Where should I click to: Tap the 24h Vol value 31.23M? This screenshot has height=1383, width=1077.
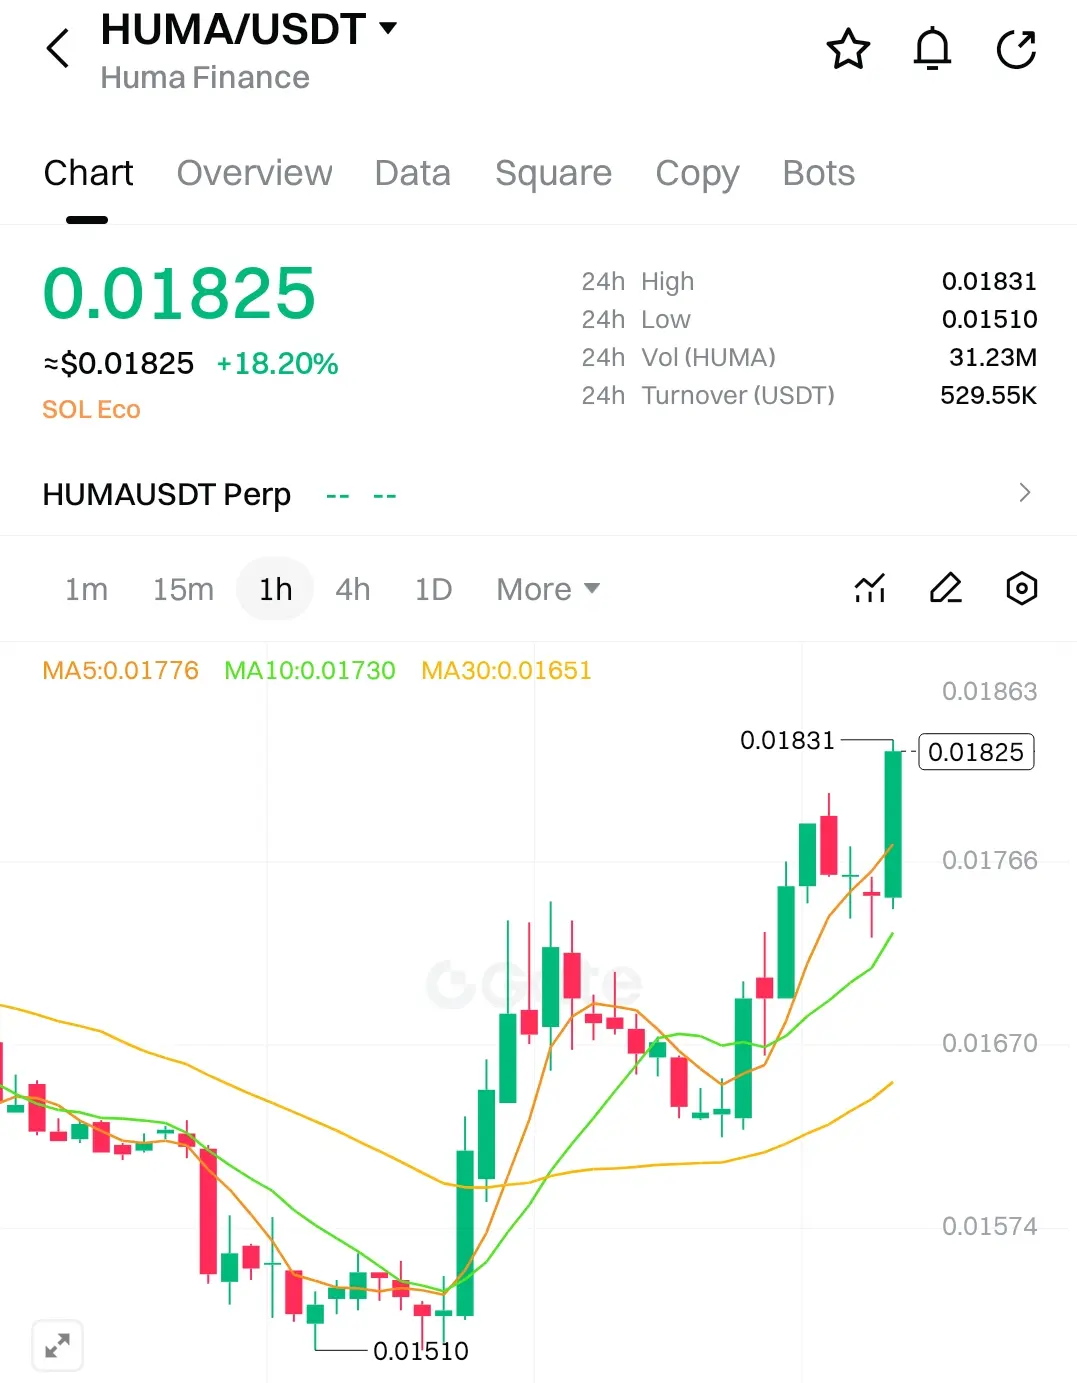point(992,357)
